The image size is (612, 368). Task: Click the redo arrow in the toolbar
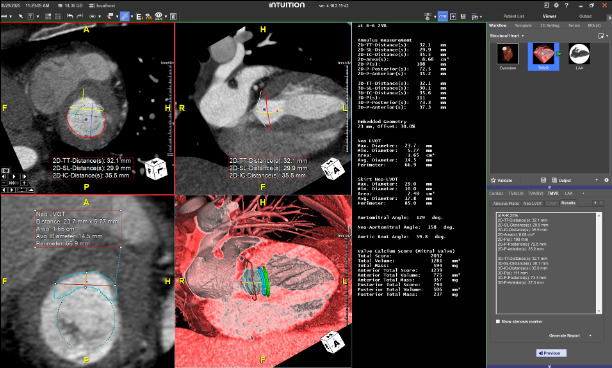click(x=80, y=16)
